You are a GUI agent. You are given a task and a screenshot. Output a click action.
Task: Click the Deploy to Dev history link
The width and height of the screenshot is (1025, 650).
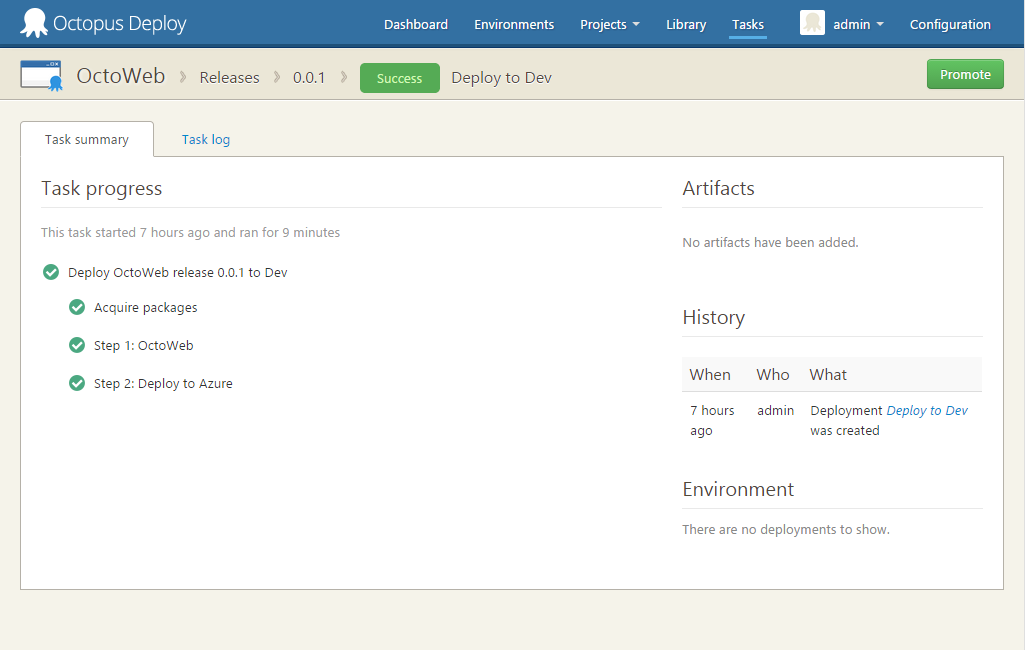(927, 410)
